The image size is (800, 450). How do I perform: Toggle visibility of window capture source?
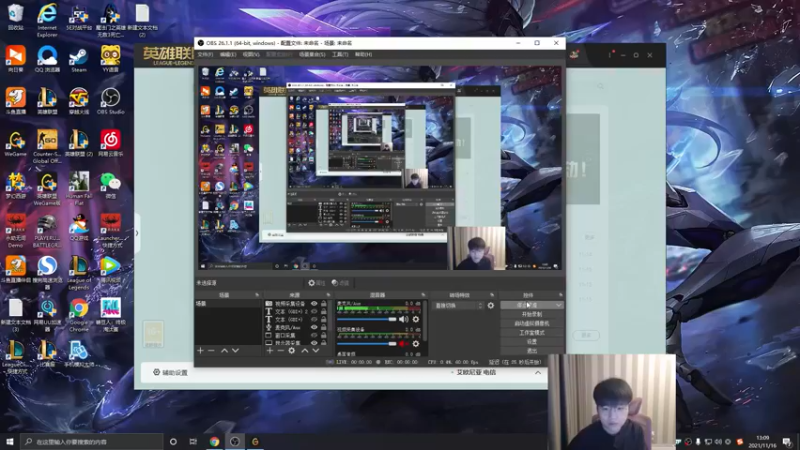click(x=314, y=335)
